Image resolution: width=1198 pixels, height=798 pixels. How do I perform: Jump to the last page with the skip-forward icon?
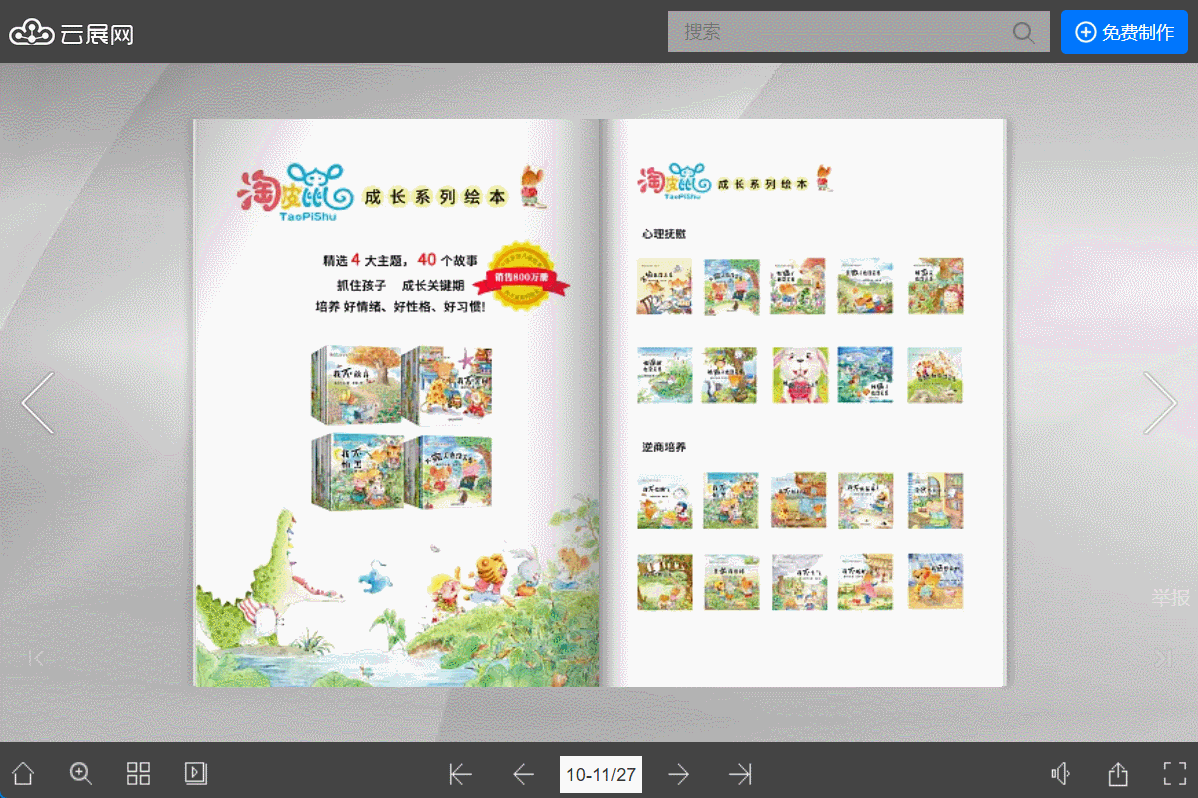pos(740,773)
